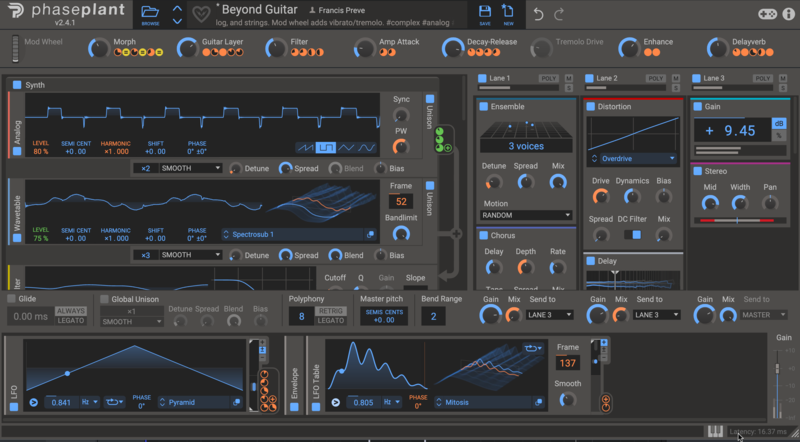Show the on-screen keyboard icon

point(714,431)
